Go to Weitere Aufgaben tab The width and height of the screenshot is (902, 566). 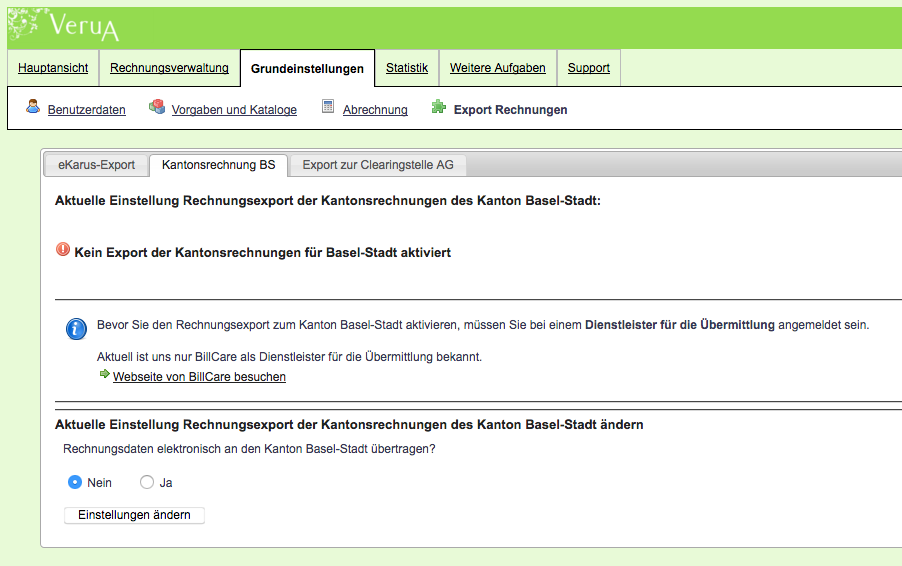(497, 68)
